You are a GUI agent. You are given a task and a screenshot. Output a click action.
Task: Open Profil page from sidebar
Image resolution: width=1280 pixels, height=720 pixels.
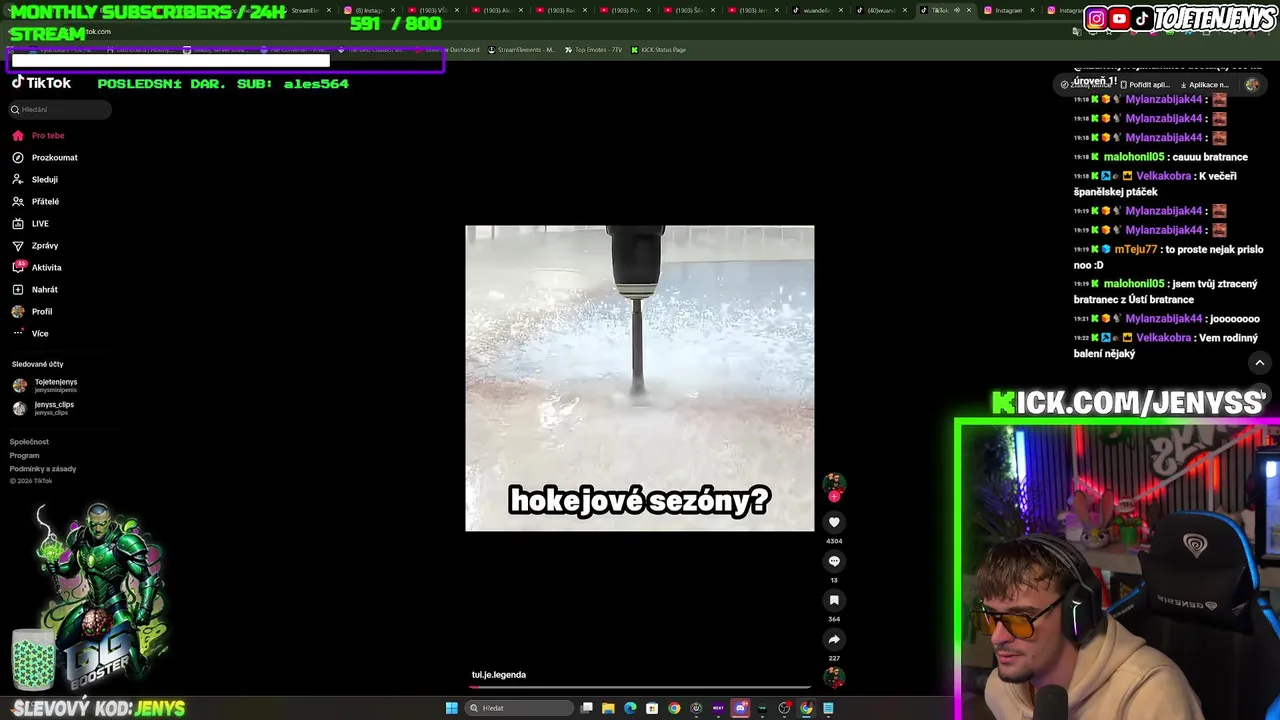pos(33,311)
